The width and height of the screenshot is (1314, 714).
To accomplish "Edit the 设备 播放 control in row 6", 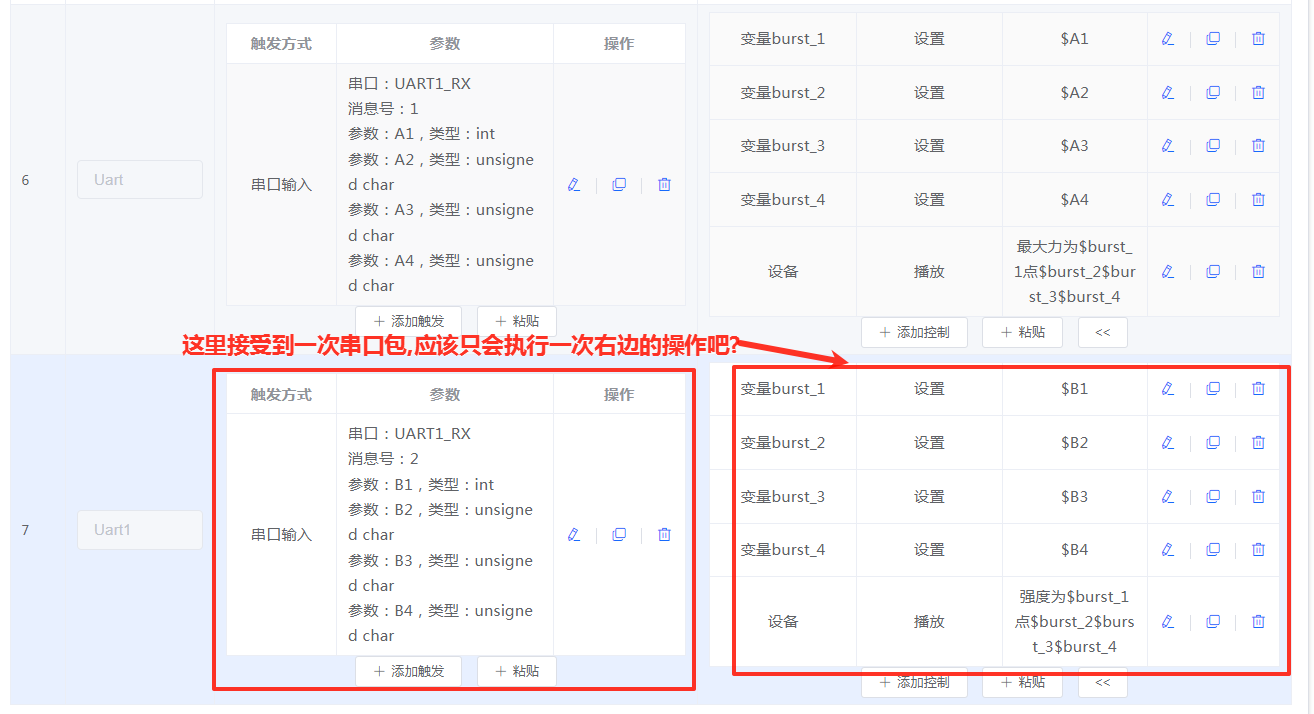I will tap(1168, 271).
